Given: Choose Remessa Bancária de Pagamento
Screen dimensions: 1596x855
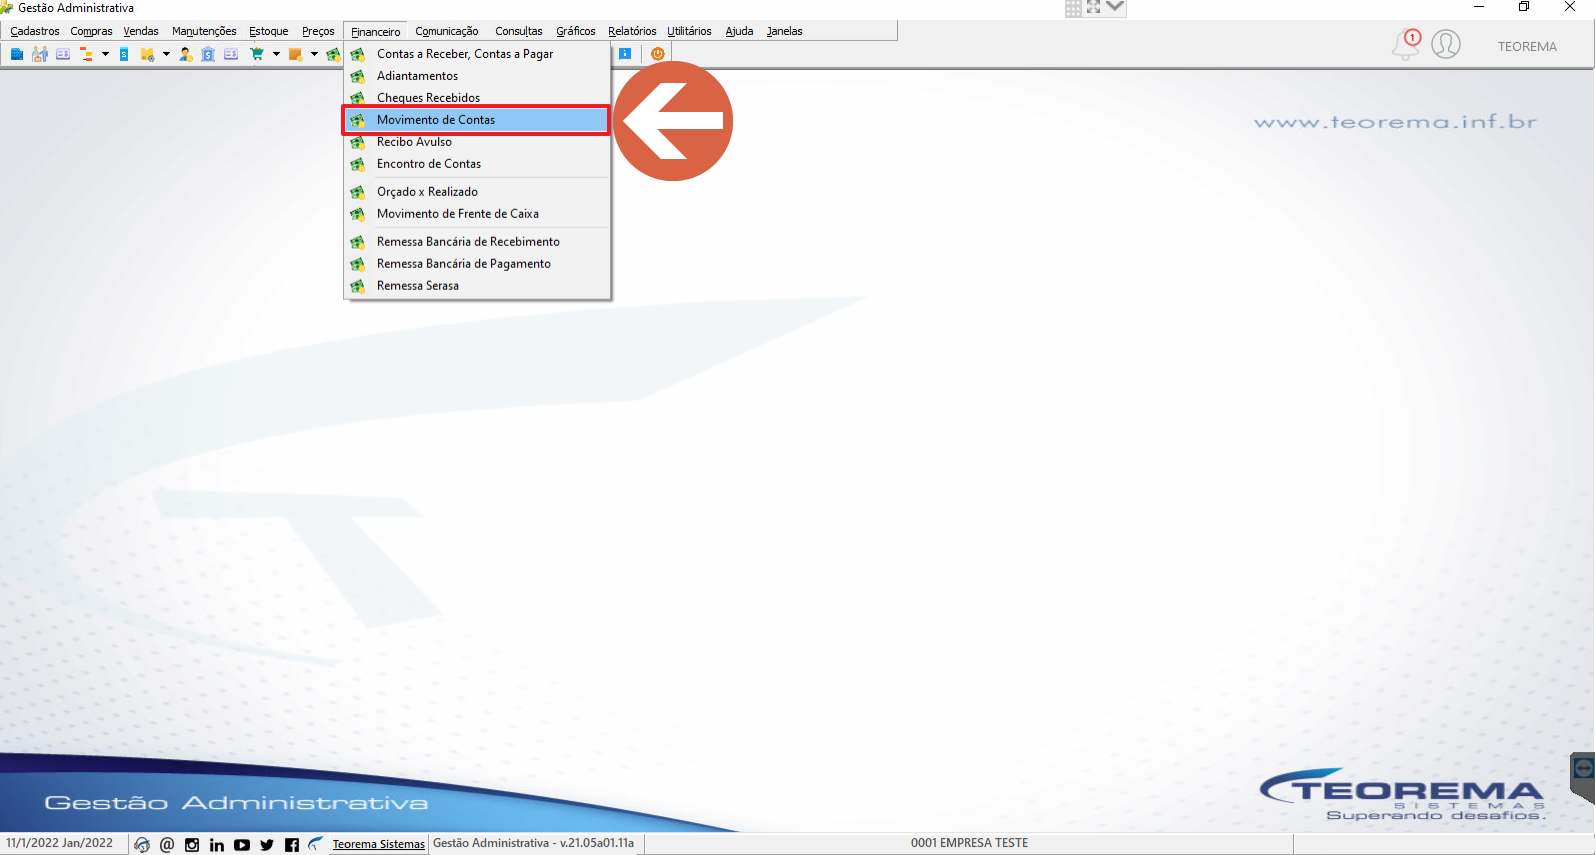Looking at the screenshot, I should click(476, 264).
